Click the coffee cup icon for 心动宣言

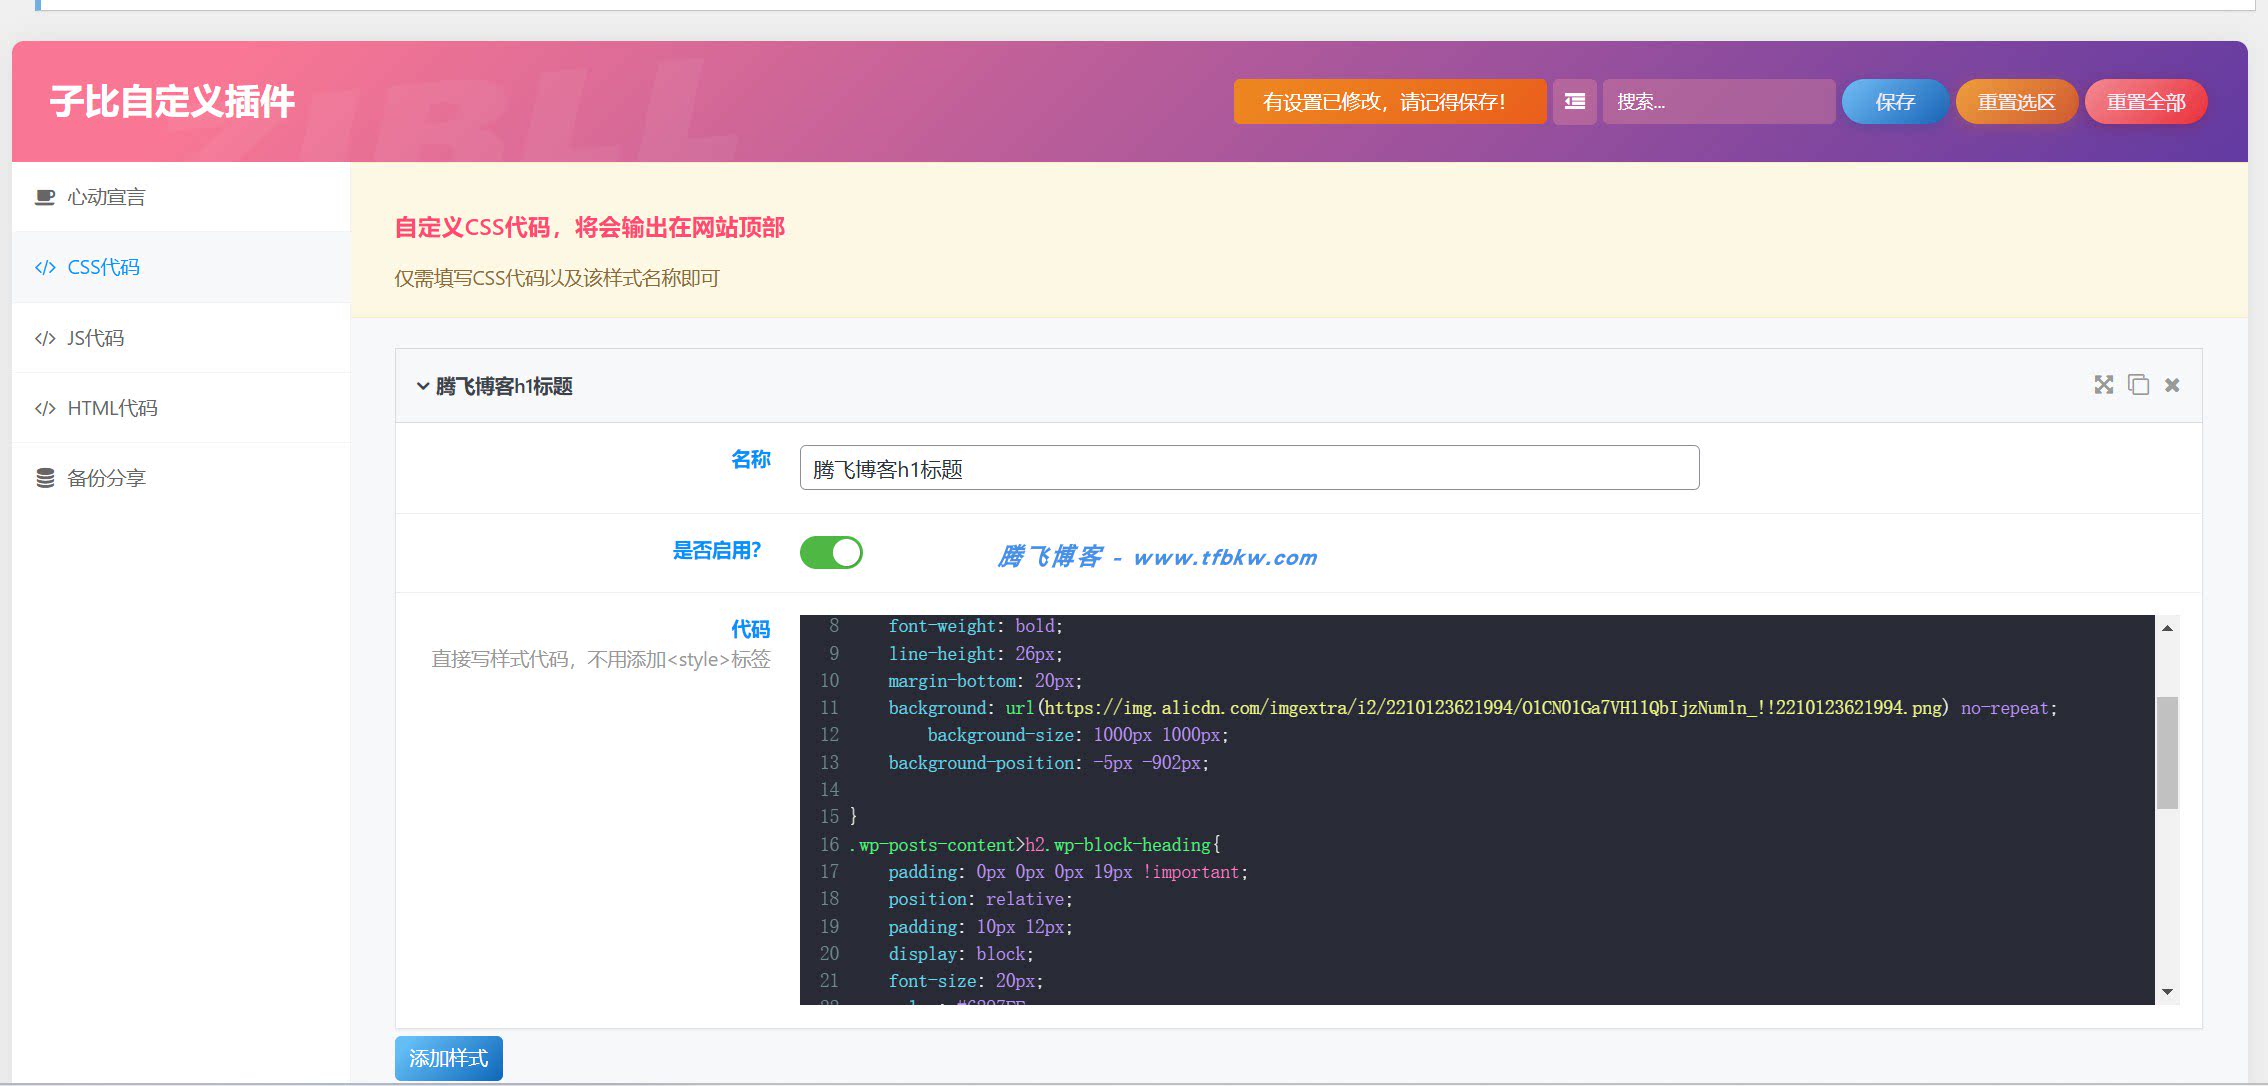click(44, 197)
